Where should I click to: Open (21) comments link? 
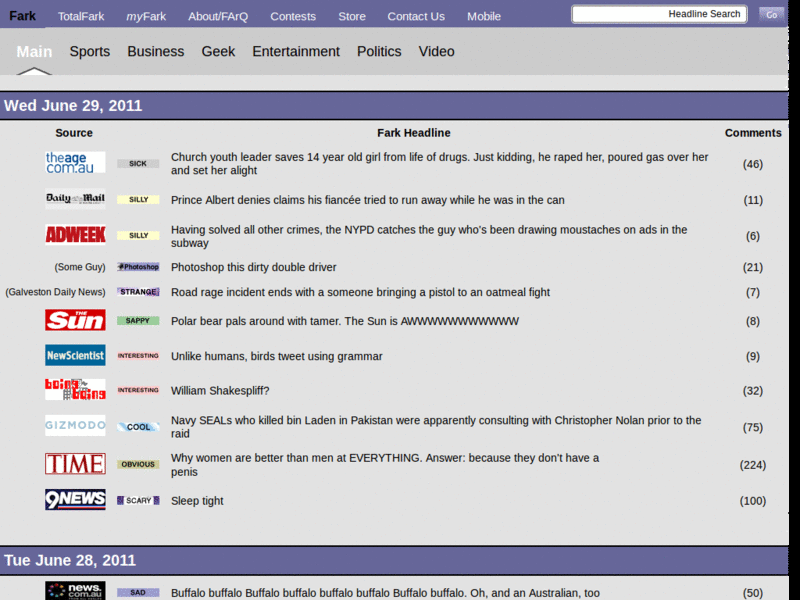coord(753,267)
